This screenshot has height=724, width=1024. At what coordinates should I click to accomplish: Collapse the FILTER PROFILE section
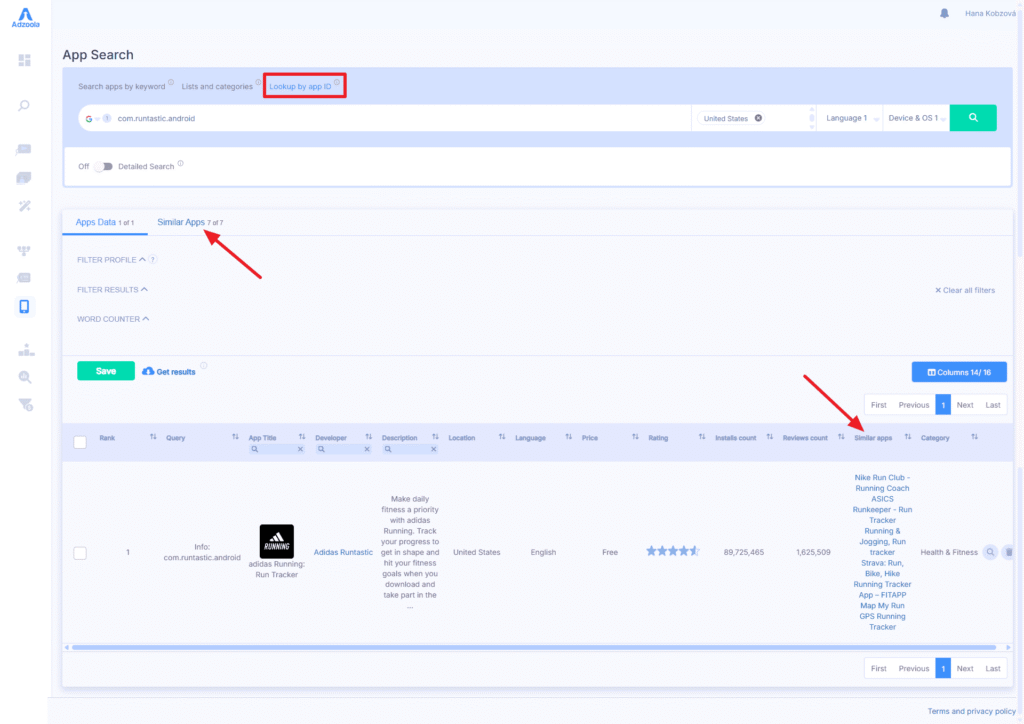point(141,259)
